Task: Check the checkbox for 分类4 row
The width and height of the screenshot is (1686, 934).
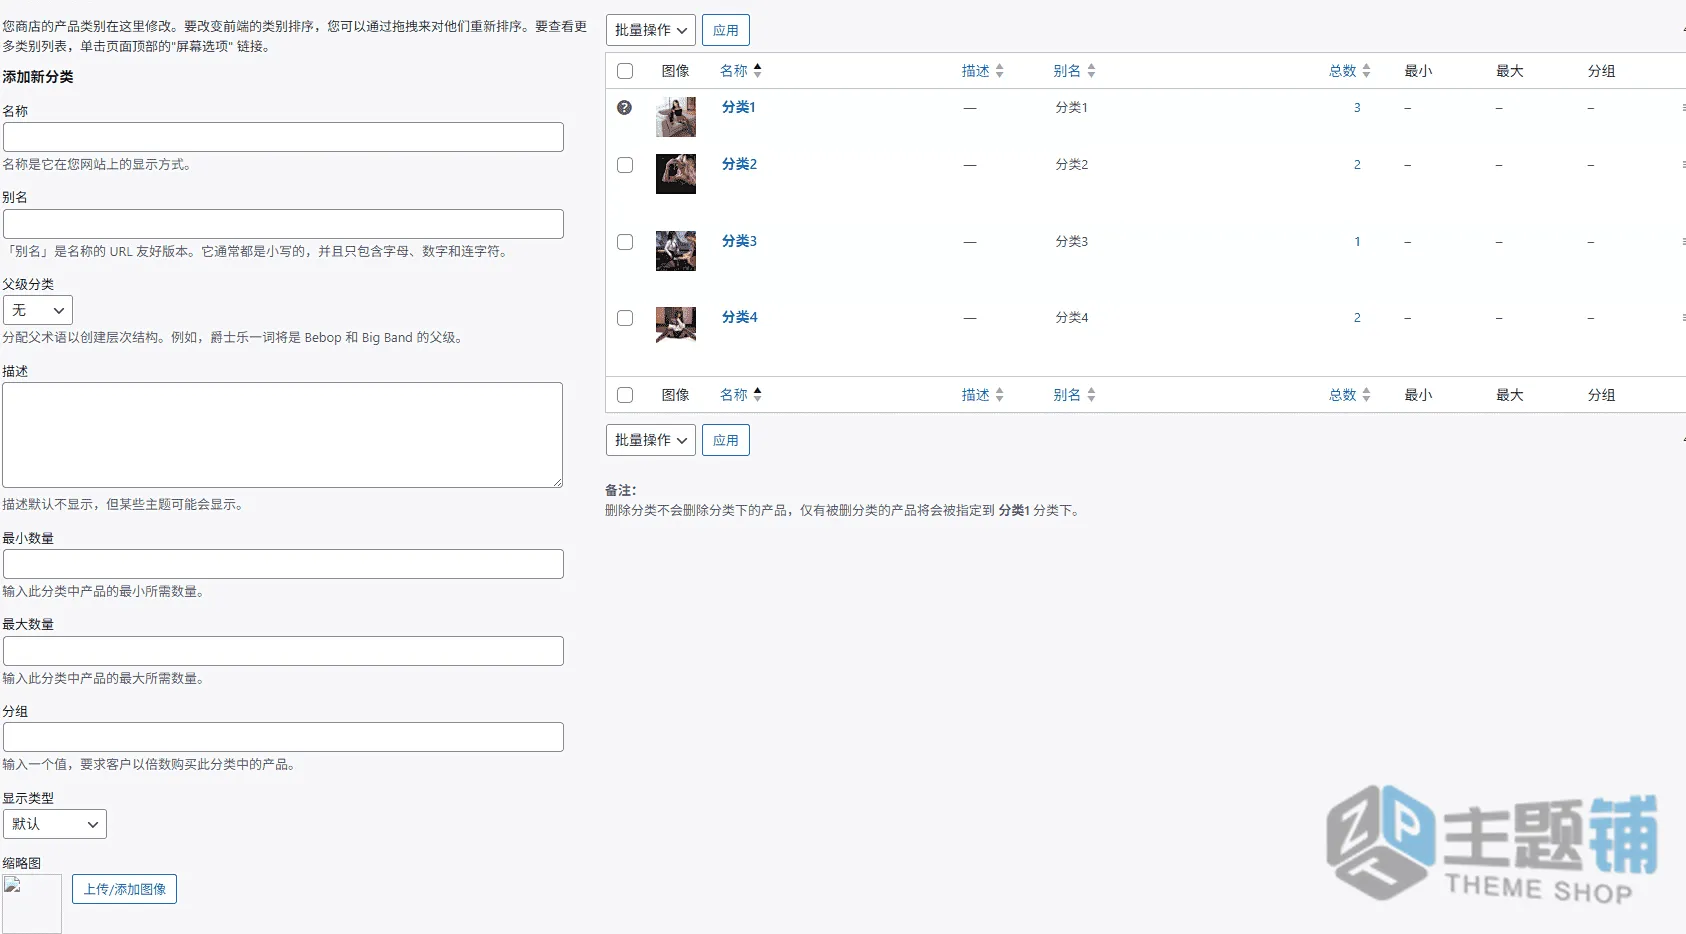Action: (625, 318)
